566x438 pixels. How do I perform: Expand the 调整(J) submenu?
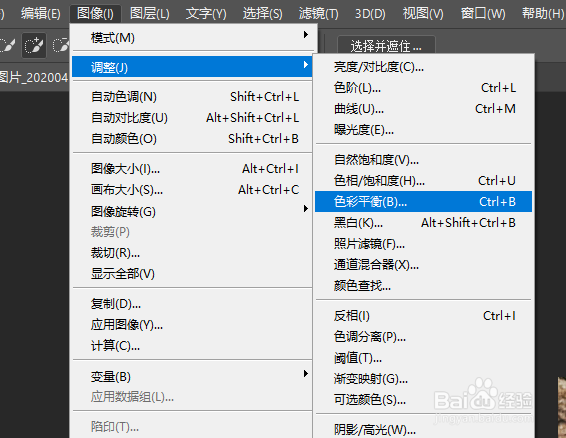[192, 67]
